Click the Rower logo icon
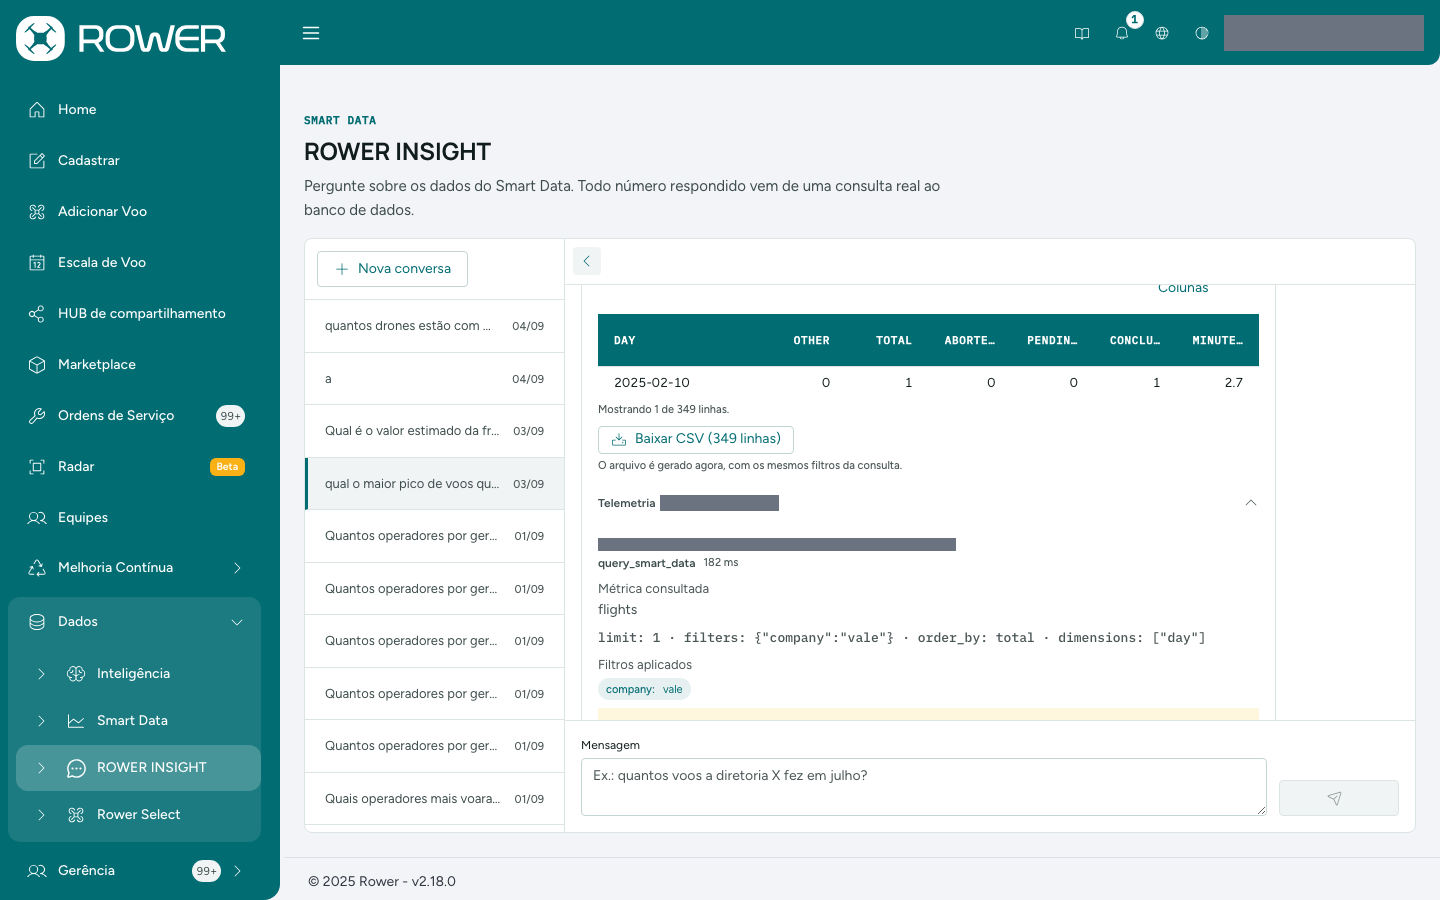Image resolution: width=1440 pixels, height=900 pixels. pos(40,38)
